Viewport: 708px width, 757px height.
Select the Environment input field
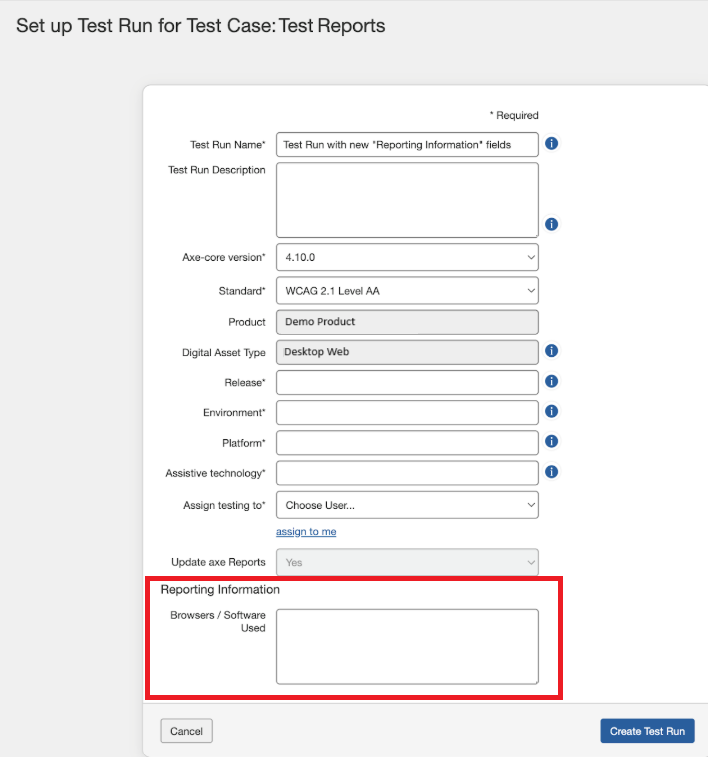(407, 412)
